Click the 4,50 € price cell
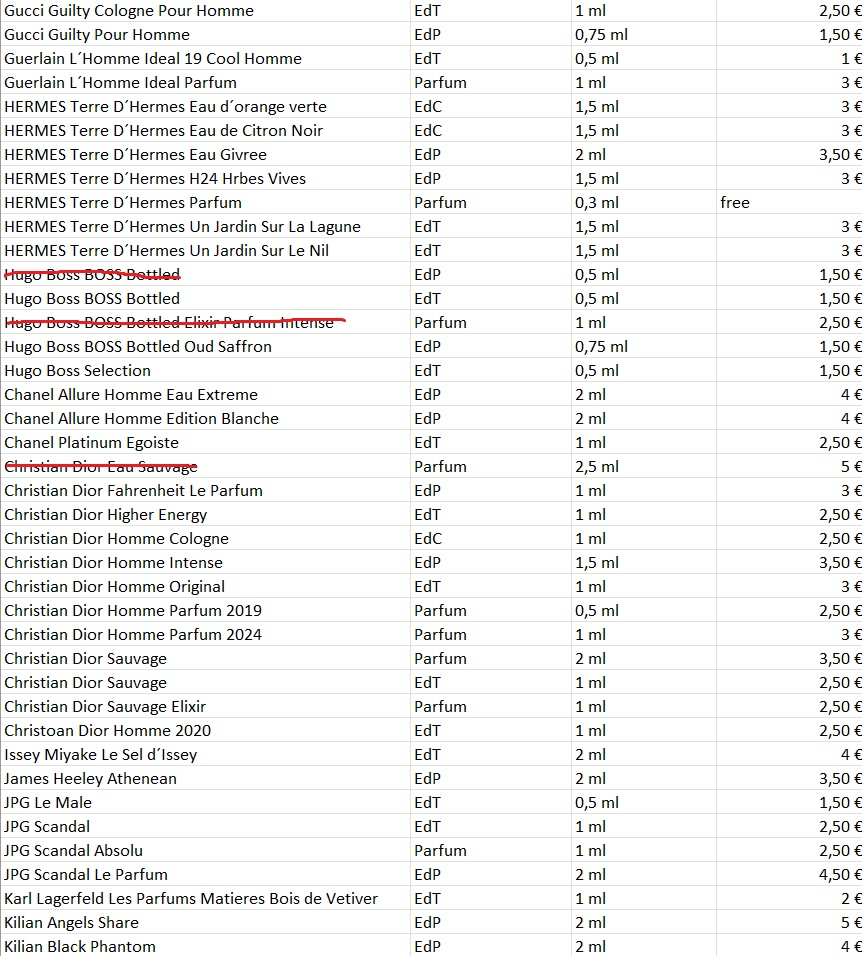The image size is (862, 956). click(788, 875)
